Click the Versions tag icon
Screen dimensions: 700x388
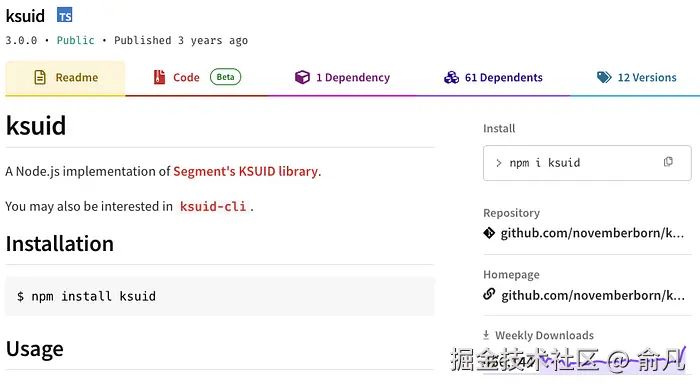pyautogui.click(x=604, y=77)
